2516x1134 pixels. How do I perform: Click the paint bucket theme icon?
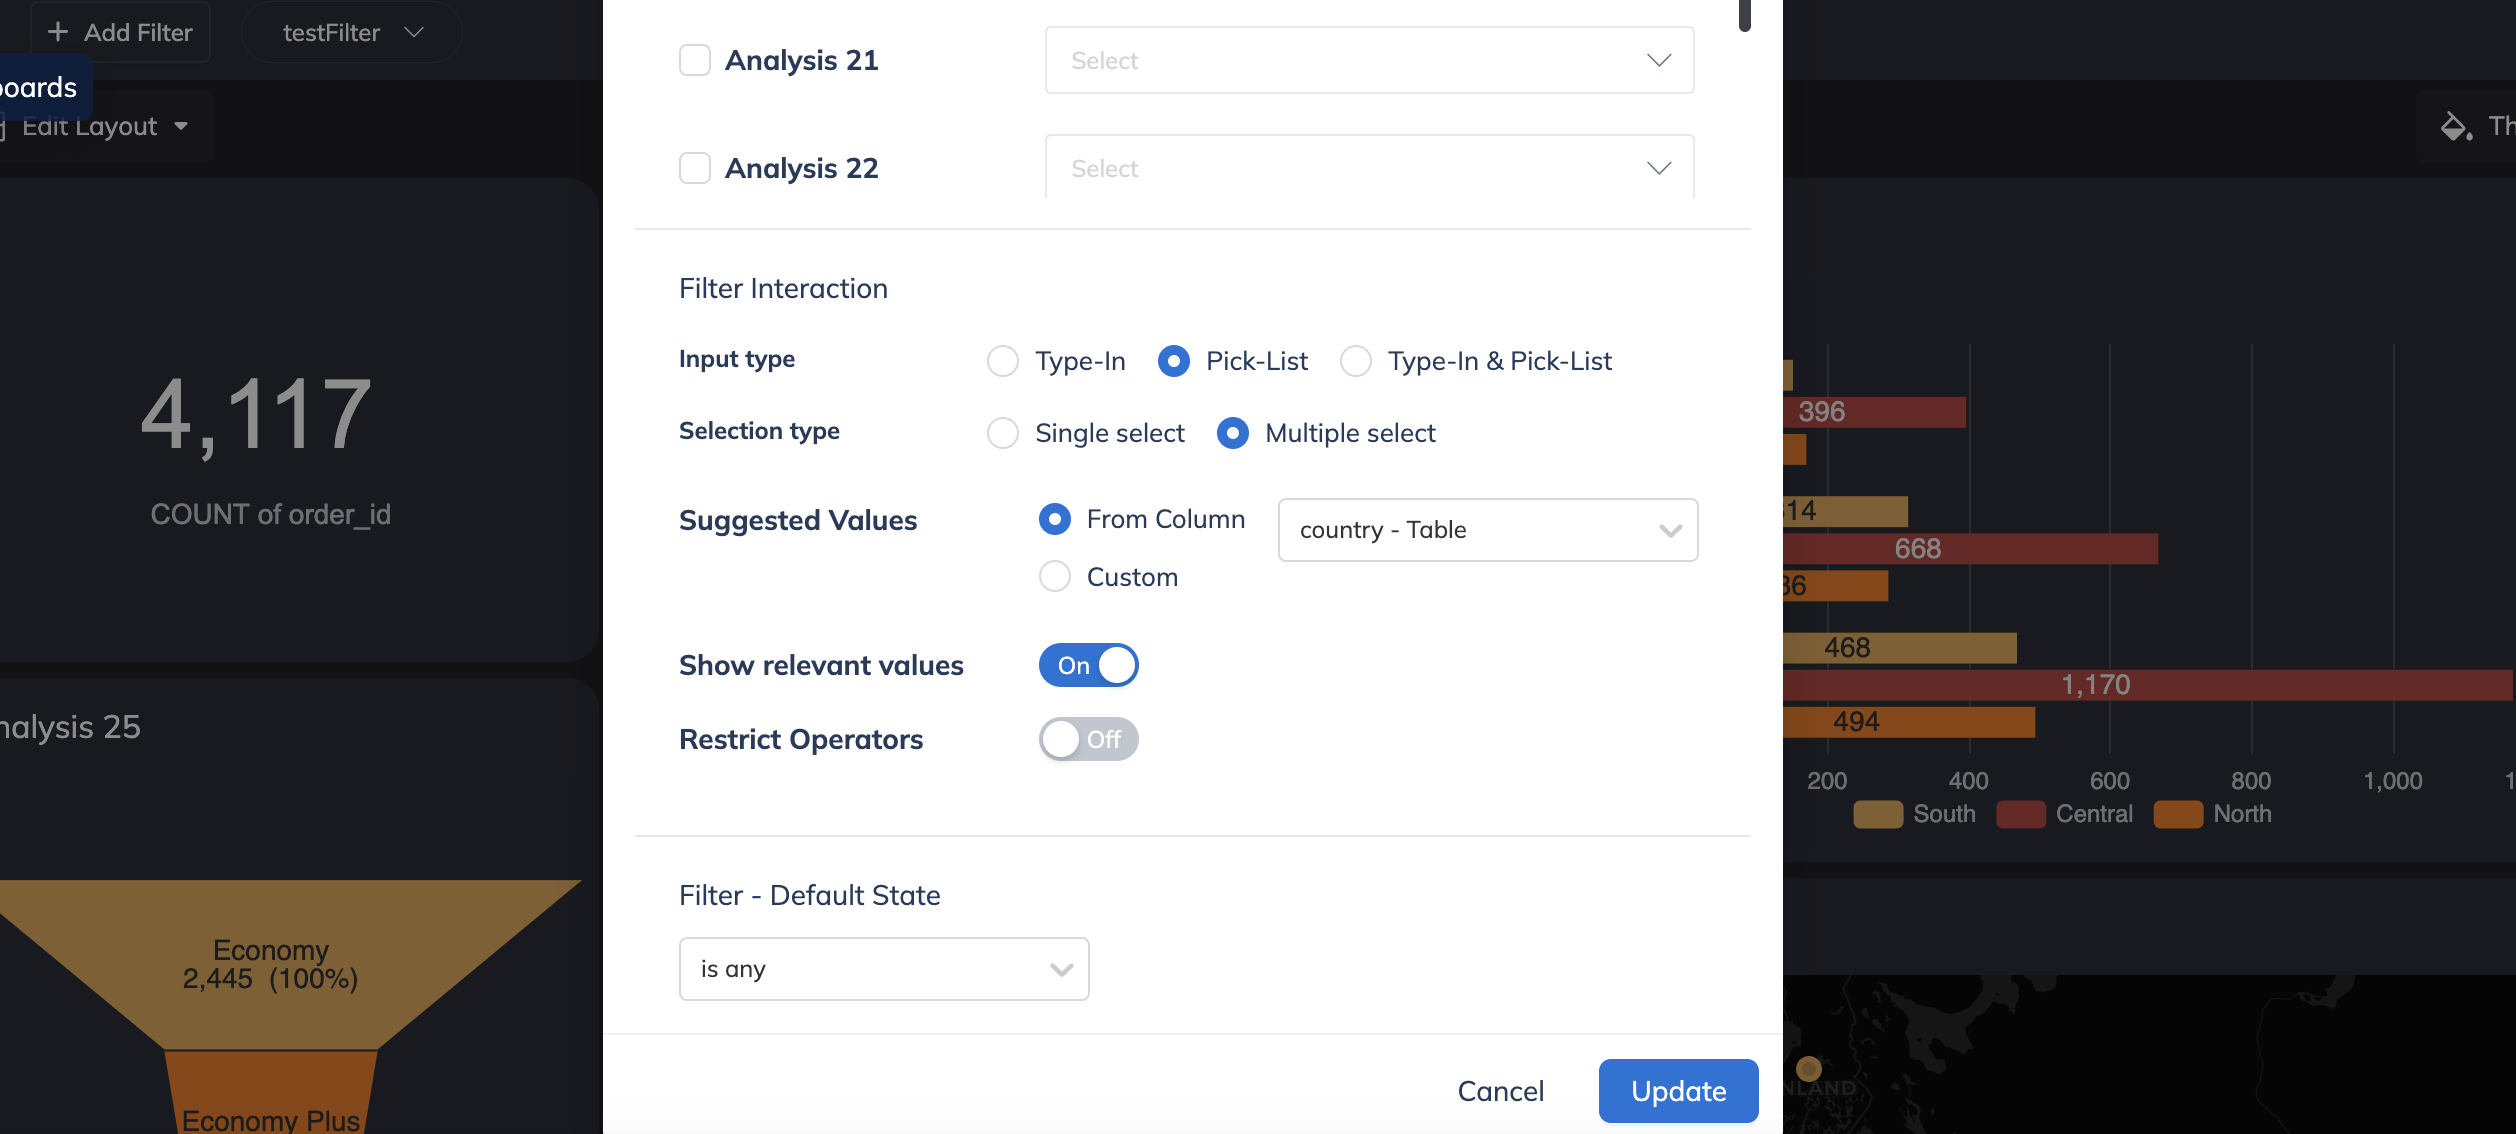[2456, 126]
